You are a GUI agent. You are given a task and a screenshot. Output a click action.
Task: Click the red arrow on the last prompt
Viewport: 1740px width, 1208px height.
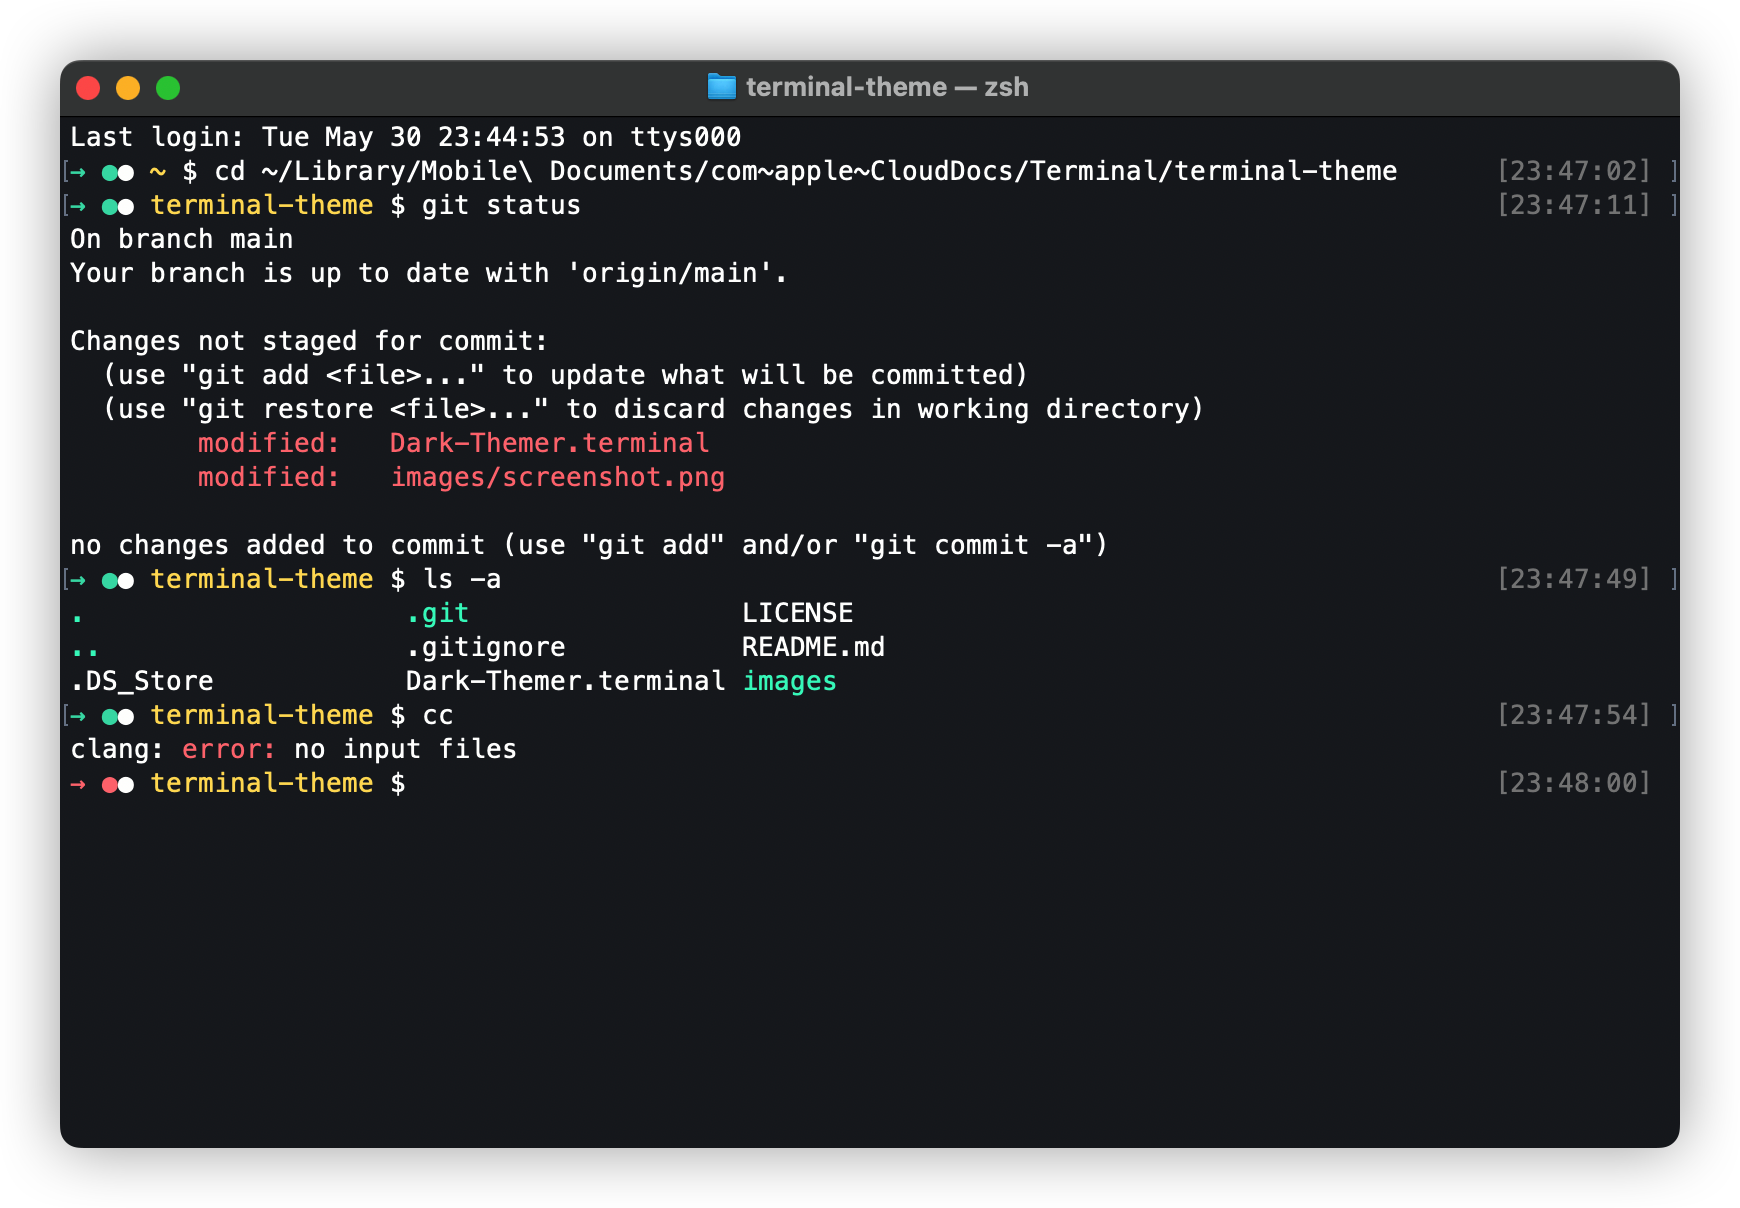(78, 784)
